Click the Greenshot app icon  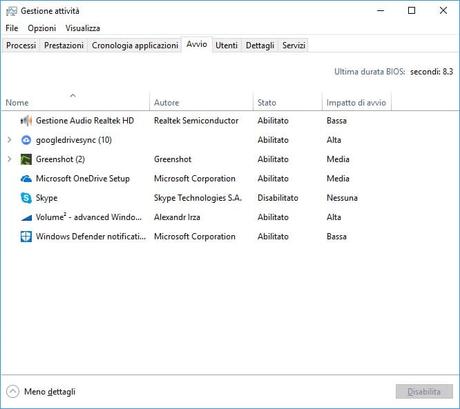[26, 159]
